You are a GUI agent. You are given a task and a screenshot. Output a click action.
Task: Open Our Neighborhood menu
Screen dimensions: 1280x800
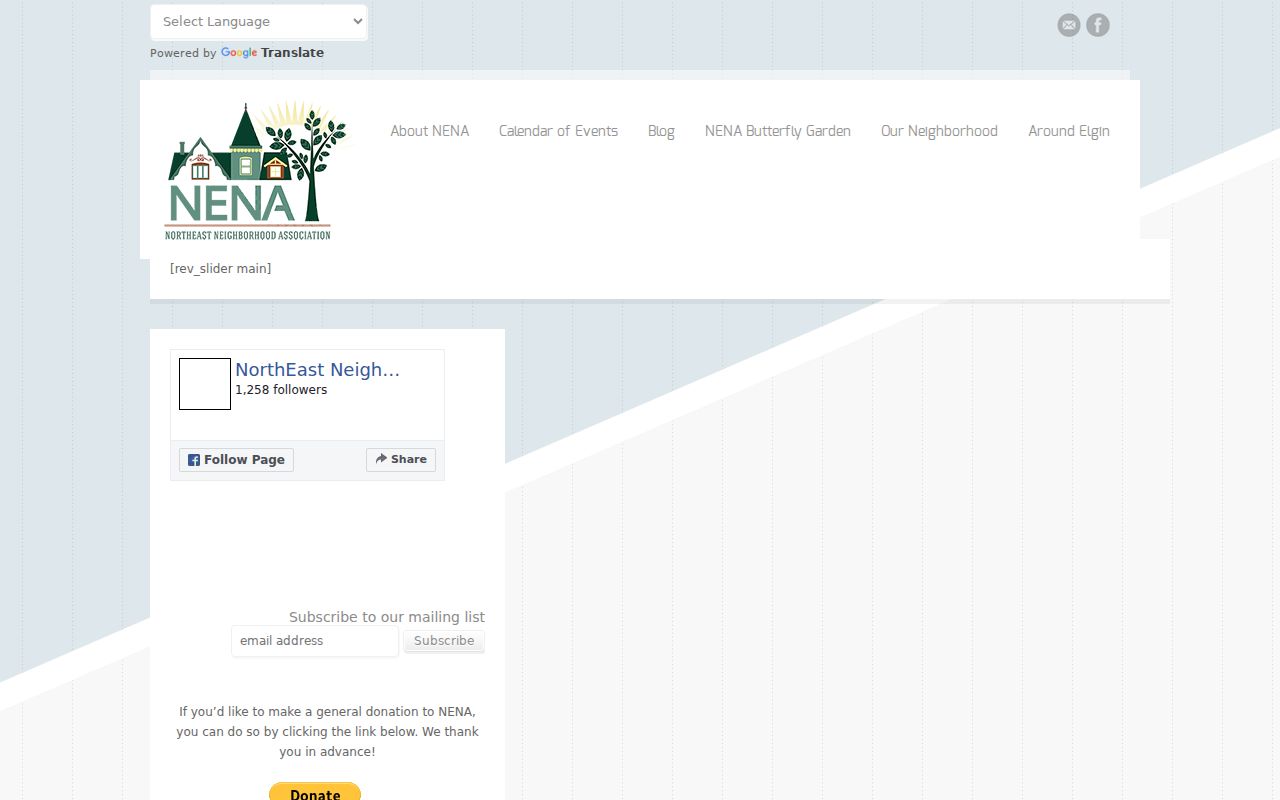click(x=939, y=131)
